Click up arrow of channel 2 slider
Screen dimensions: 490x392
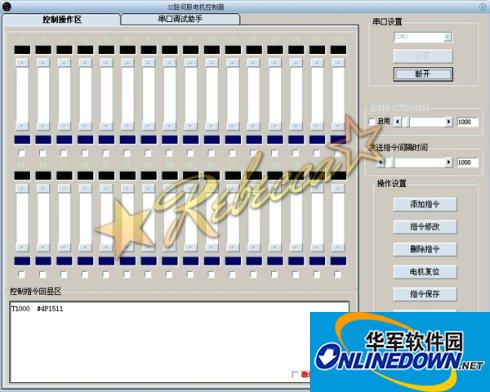(43, 63)
